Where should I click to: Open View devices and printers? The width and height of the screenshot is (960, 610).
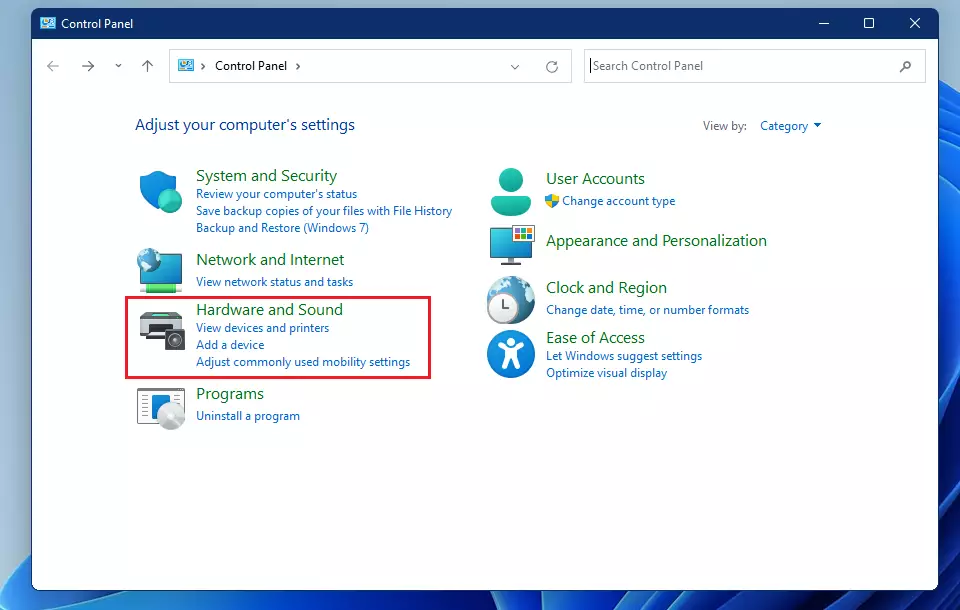[x=263, y=328]
